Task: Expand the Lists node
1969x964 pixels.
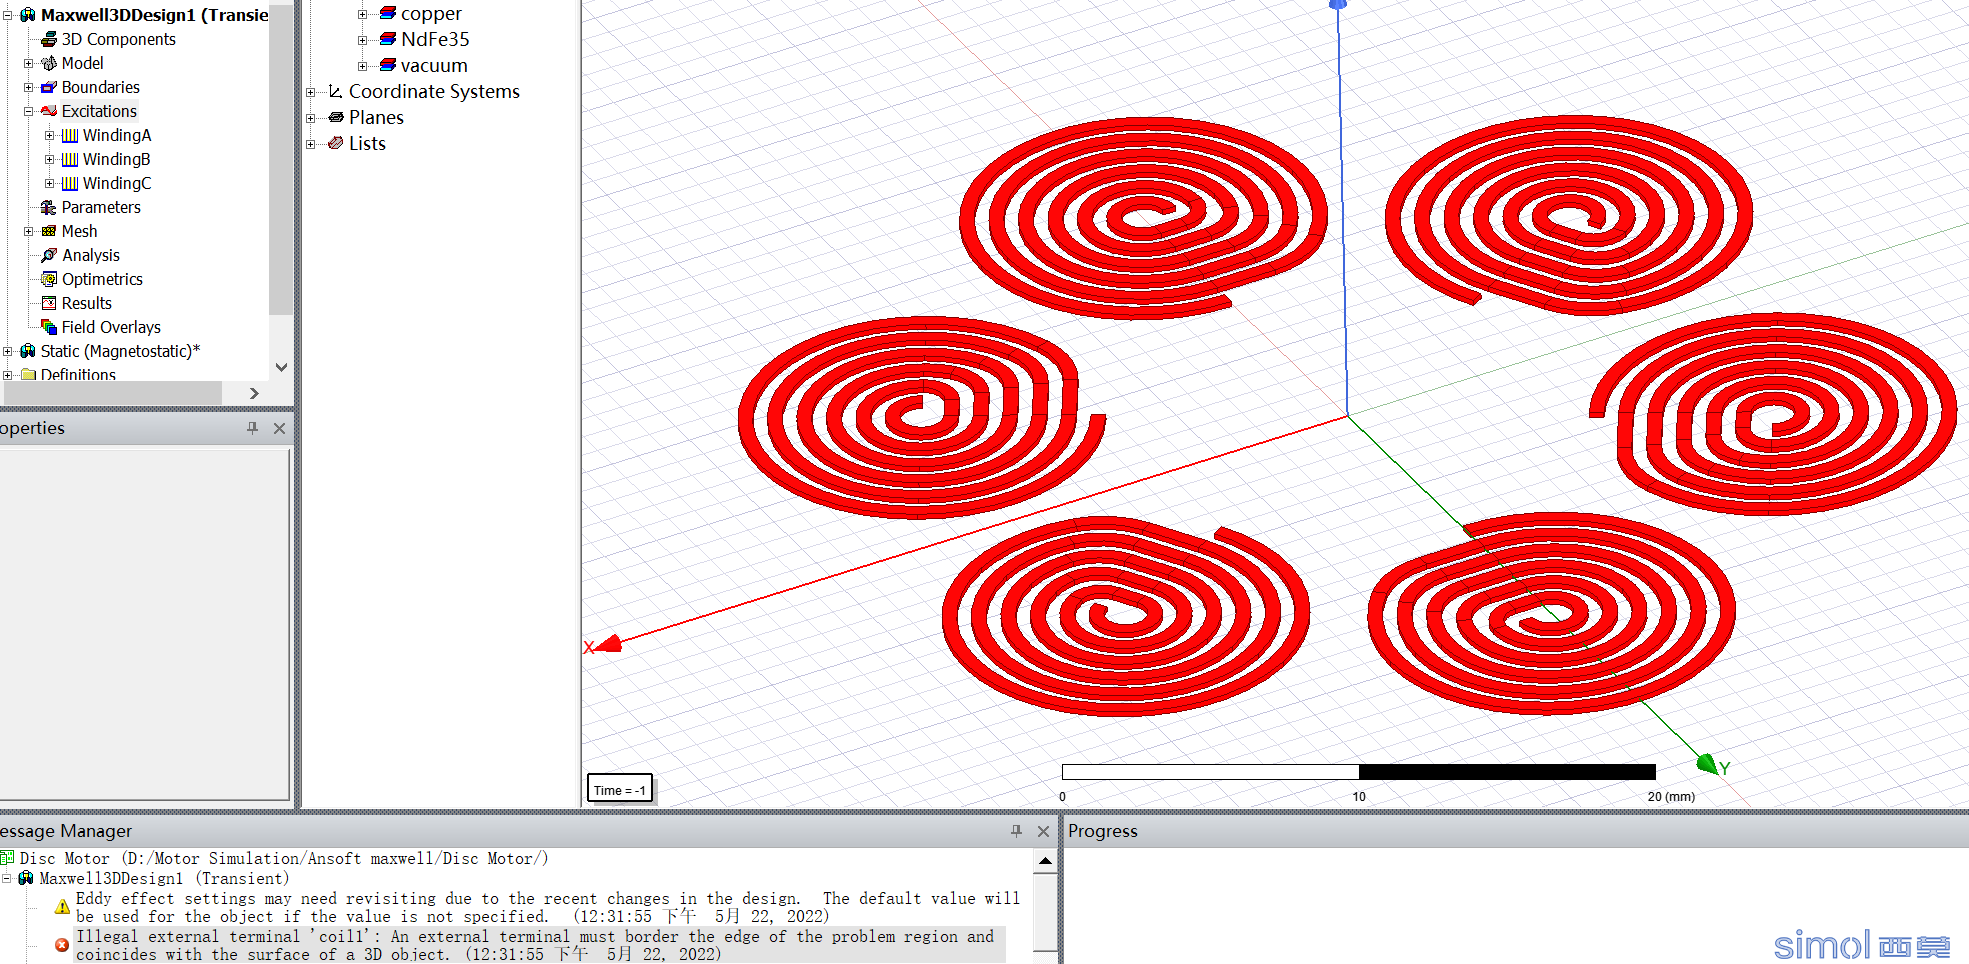Action: coord(310,144)
